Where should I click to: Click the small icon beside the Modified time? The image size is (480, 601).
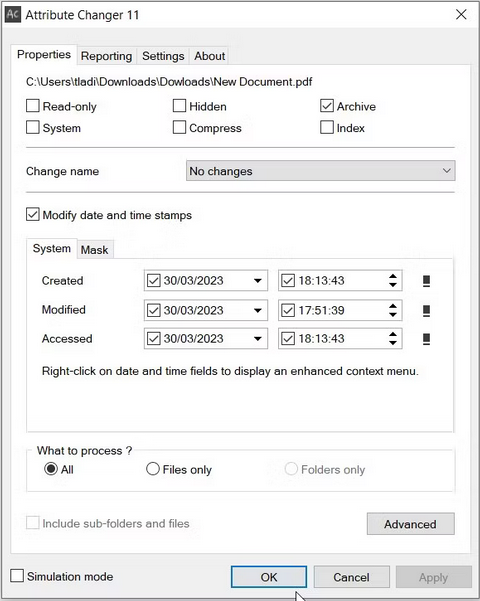pyautogui.click(x=426, y=310)
